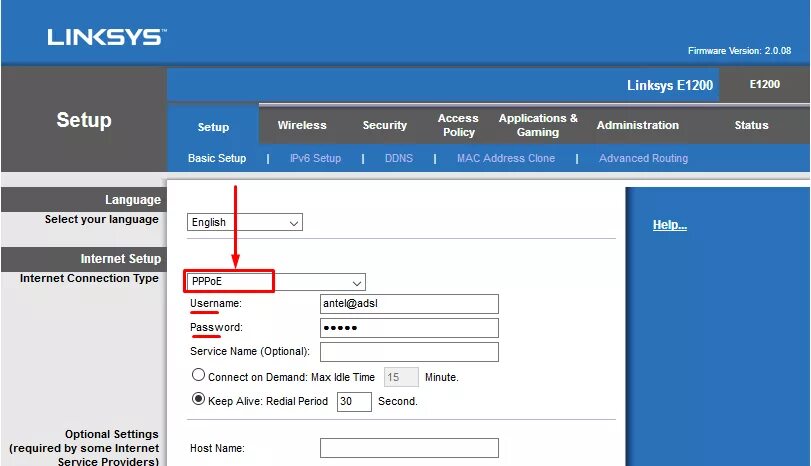Open the Security tab
The height and width of the screenshot is (466, 811).
tap(385, 125)
